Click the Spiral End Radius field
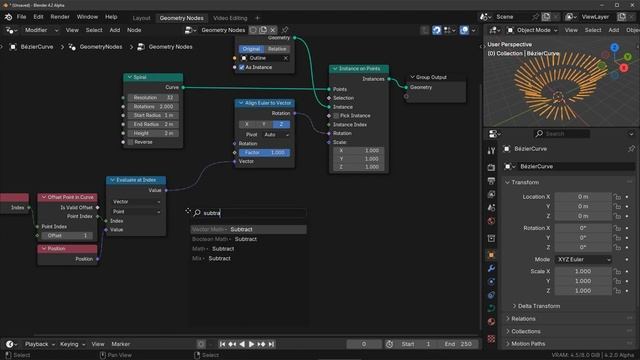The height and width of the screenshot is (360, 640). point(153,124)
